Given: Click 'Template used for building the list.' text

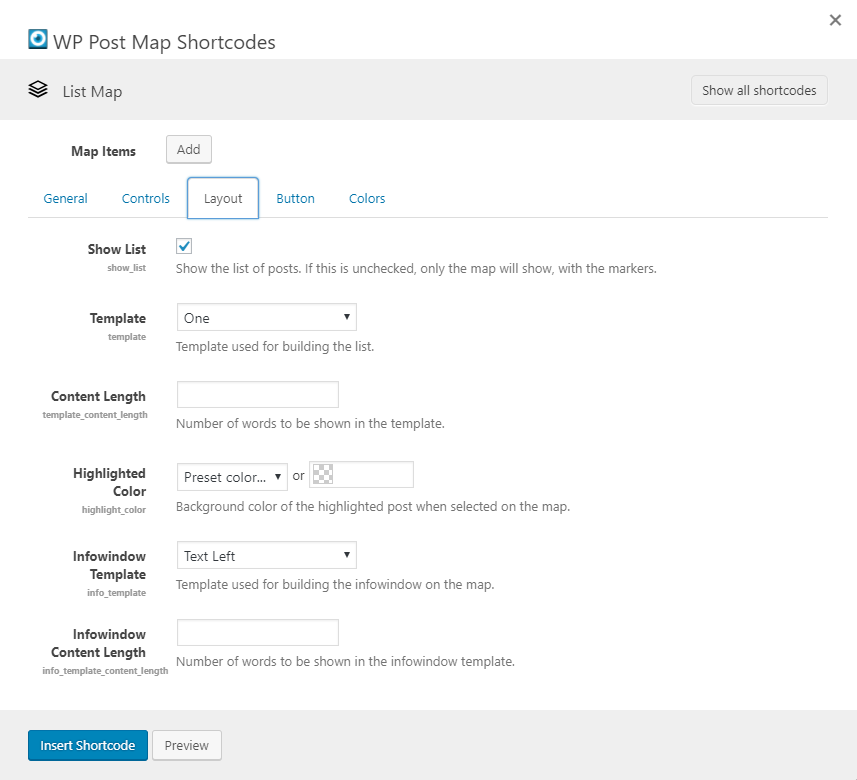Looking at the screenshot, I should [275, 347].
